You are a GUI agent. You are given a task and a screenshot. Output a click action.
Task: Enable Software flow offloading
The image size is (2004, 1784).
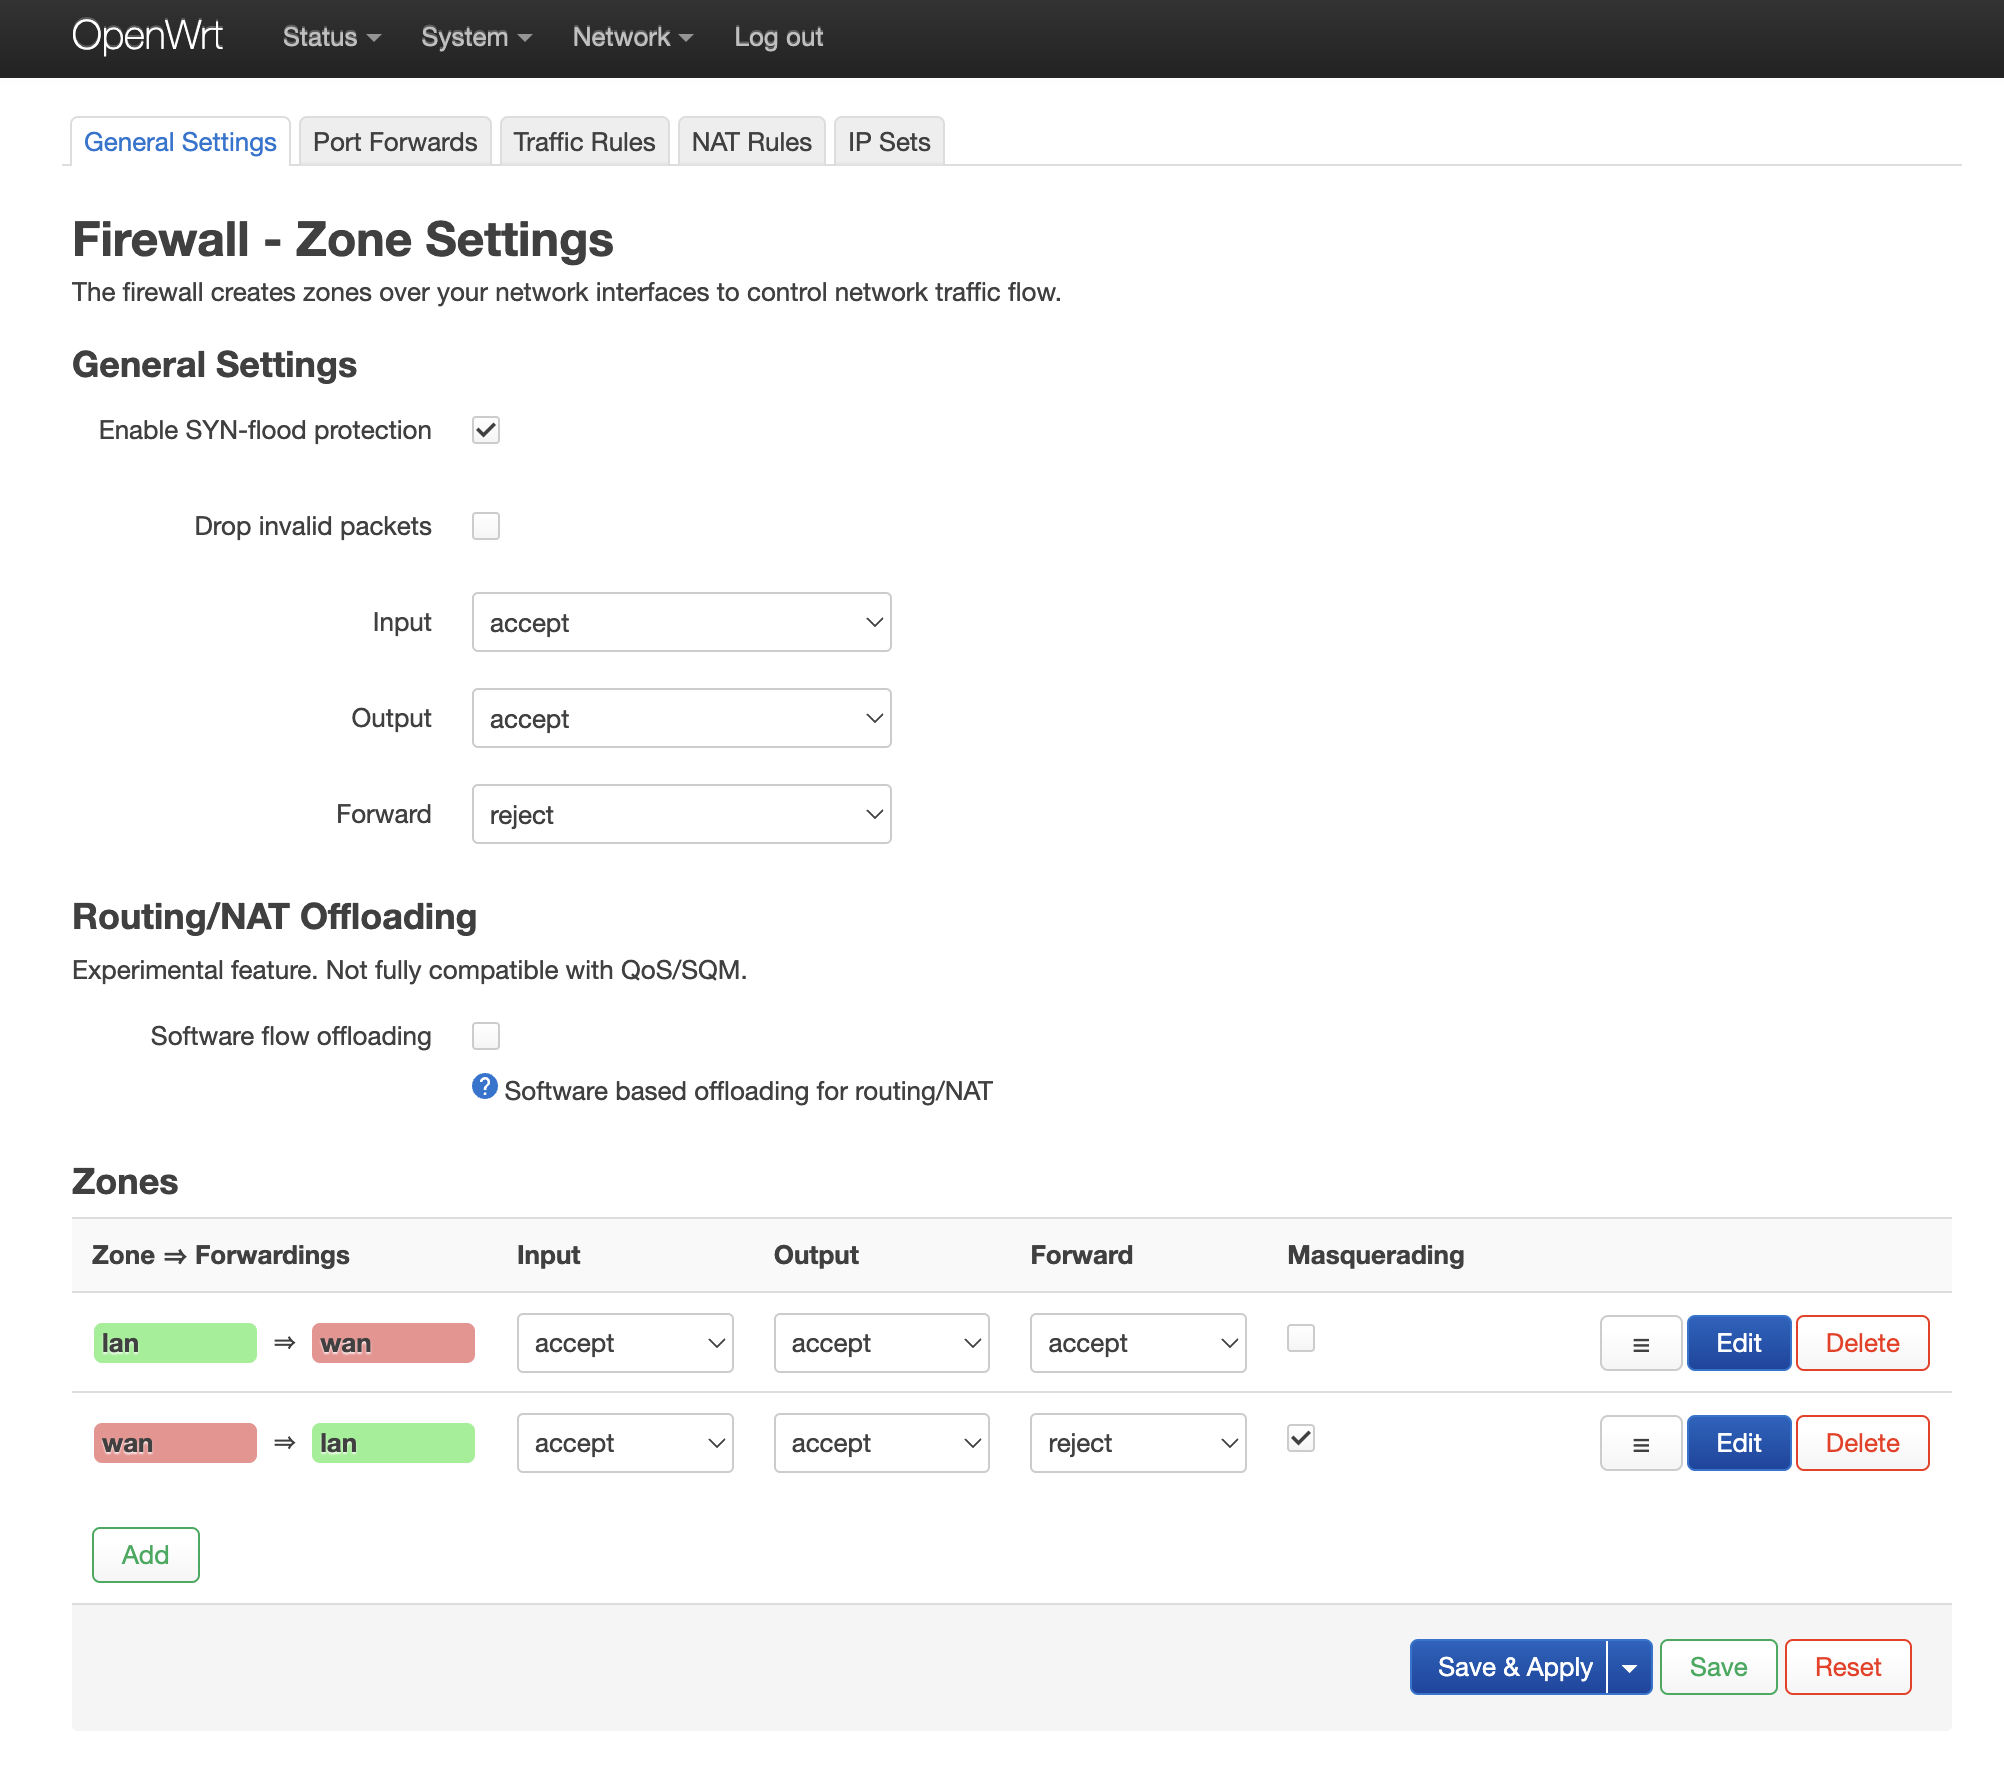(x=486, y=1036)
